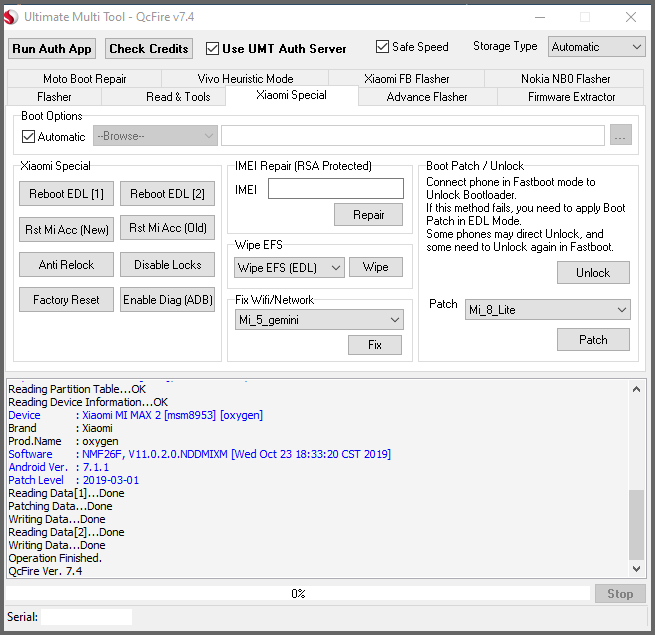Click the 'Patching Data...Done' log line
Image resolution: width=655 pixels, height=635 pixels.
[61, 506]
